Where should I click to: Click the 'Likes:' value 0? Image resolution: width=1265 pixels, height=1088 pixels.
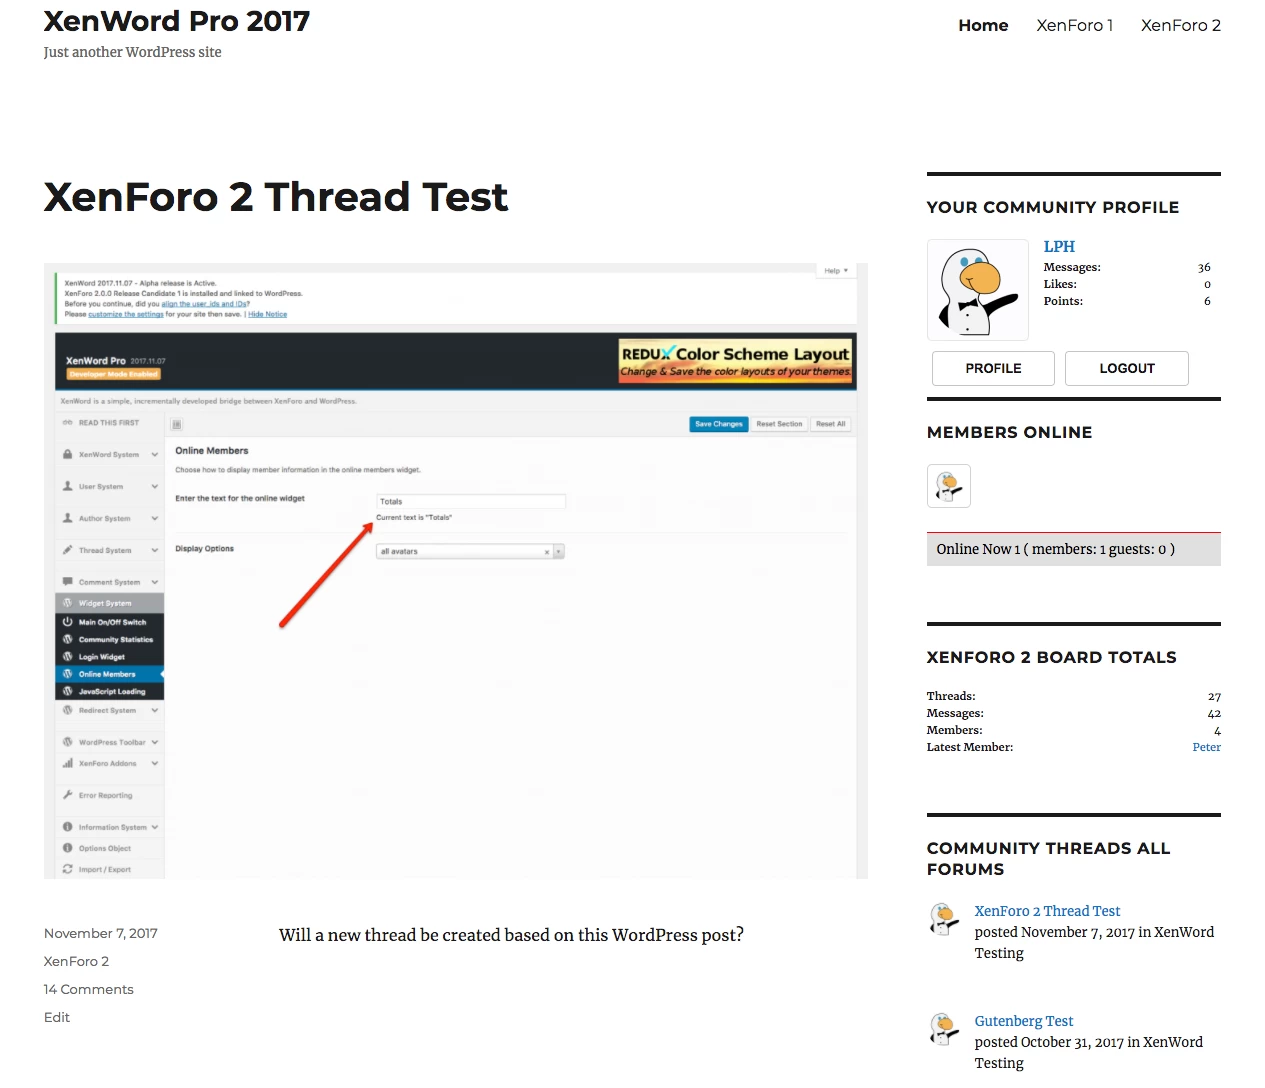1207,284
